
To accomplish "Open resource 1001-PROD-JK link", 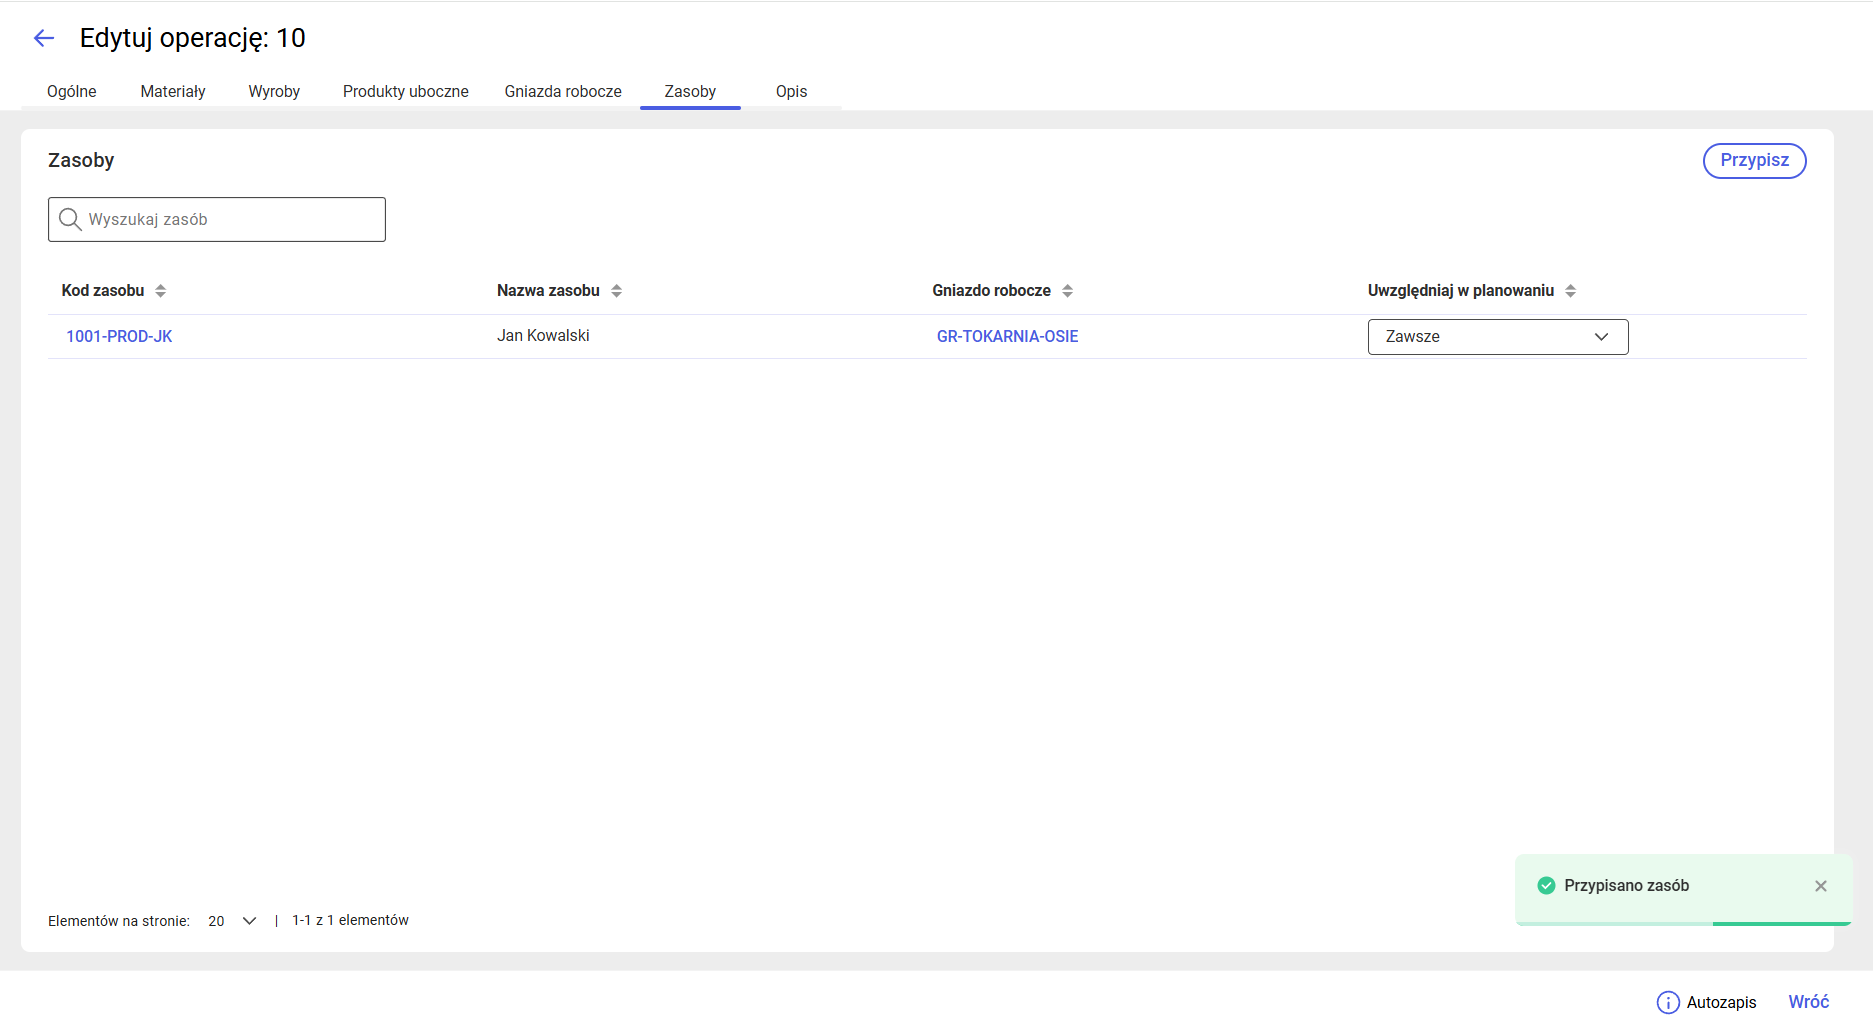I will click(119, 337).
